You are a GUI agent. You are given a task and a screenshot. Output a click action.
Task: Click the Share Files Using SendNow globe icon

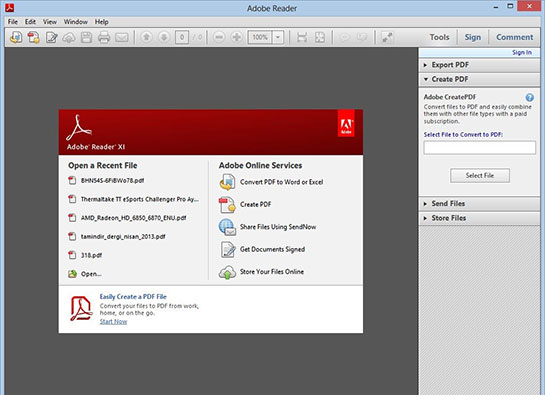pos(227,227)
